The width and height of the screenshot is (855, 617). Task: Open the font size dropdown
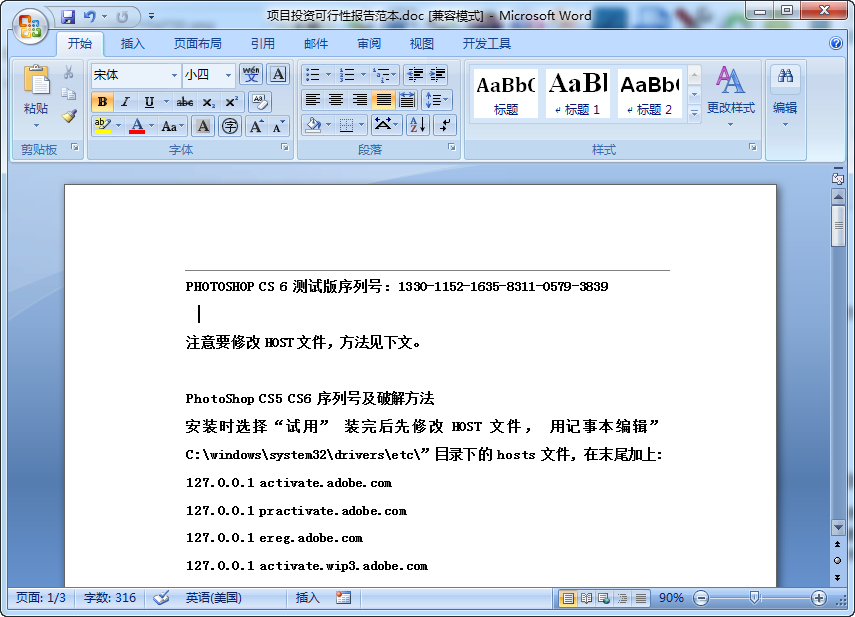[228, 75]
